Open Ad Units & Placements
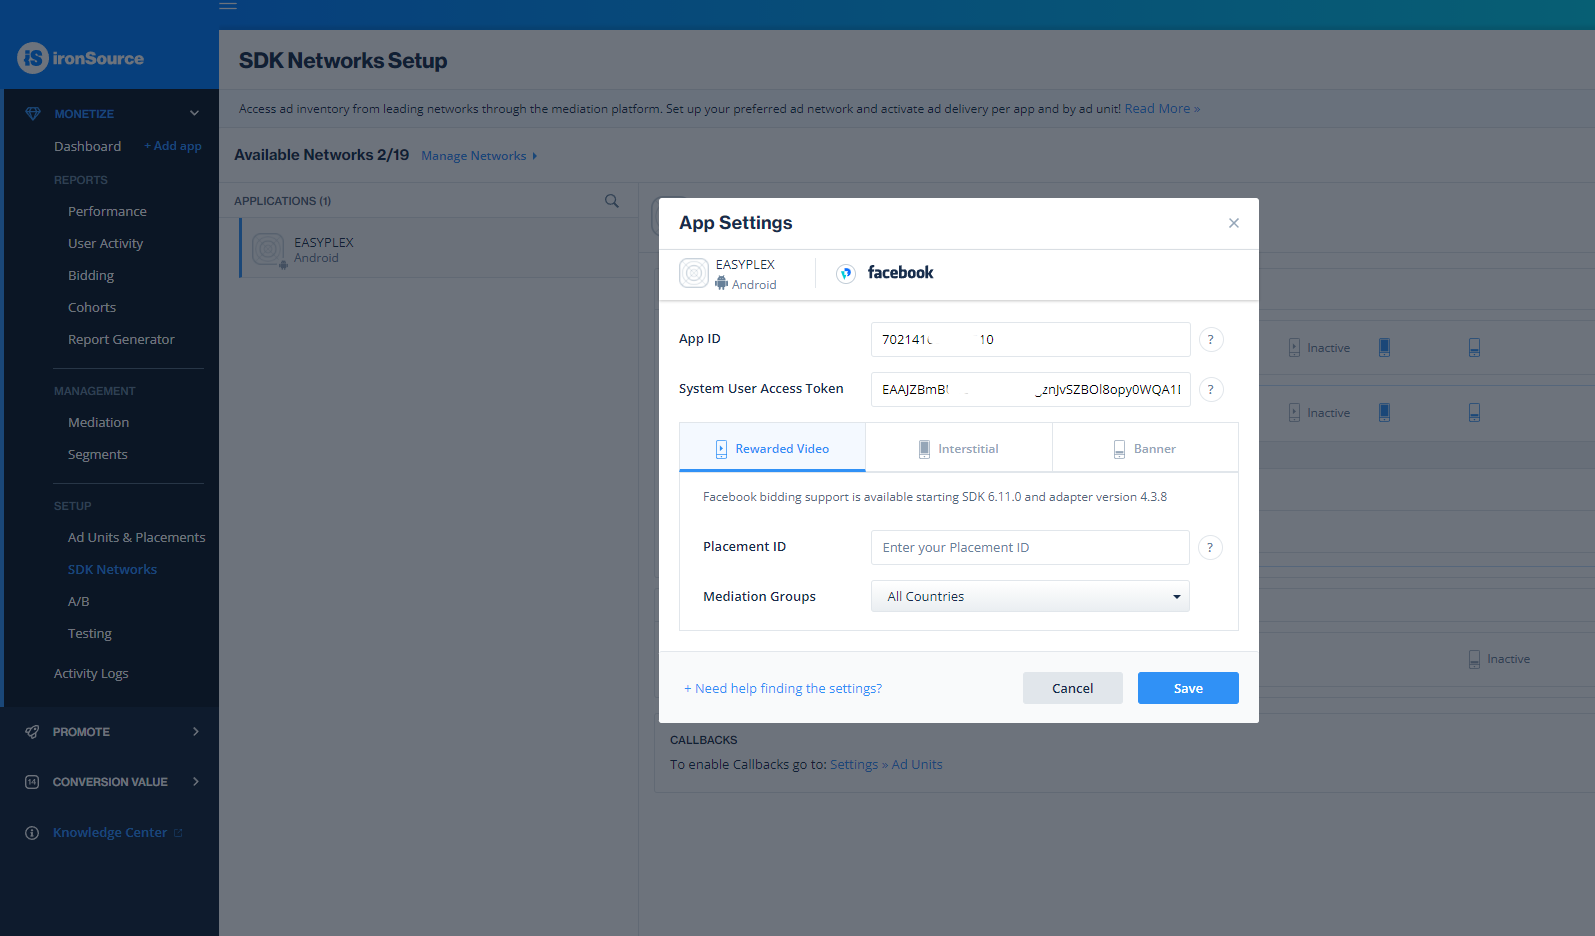 coord(136,537)
